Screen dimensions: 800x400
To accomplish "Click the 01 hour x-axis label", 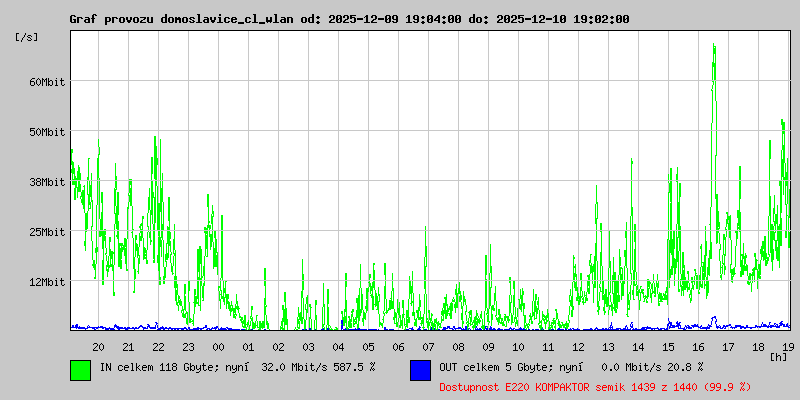I will [x=248, y=347].
